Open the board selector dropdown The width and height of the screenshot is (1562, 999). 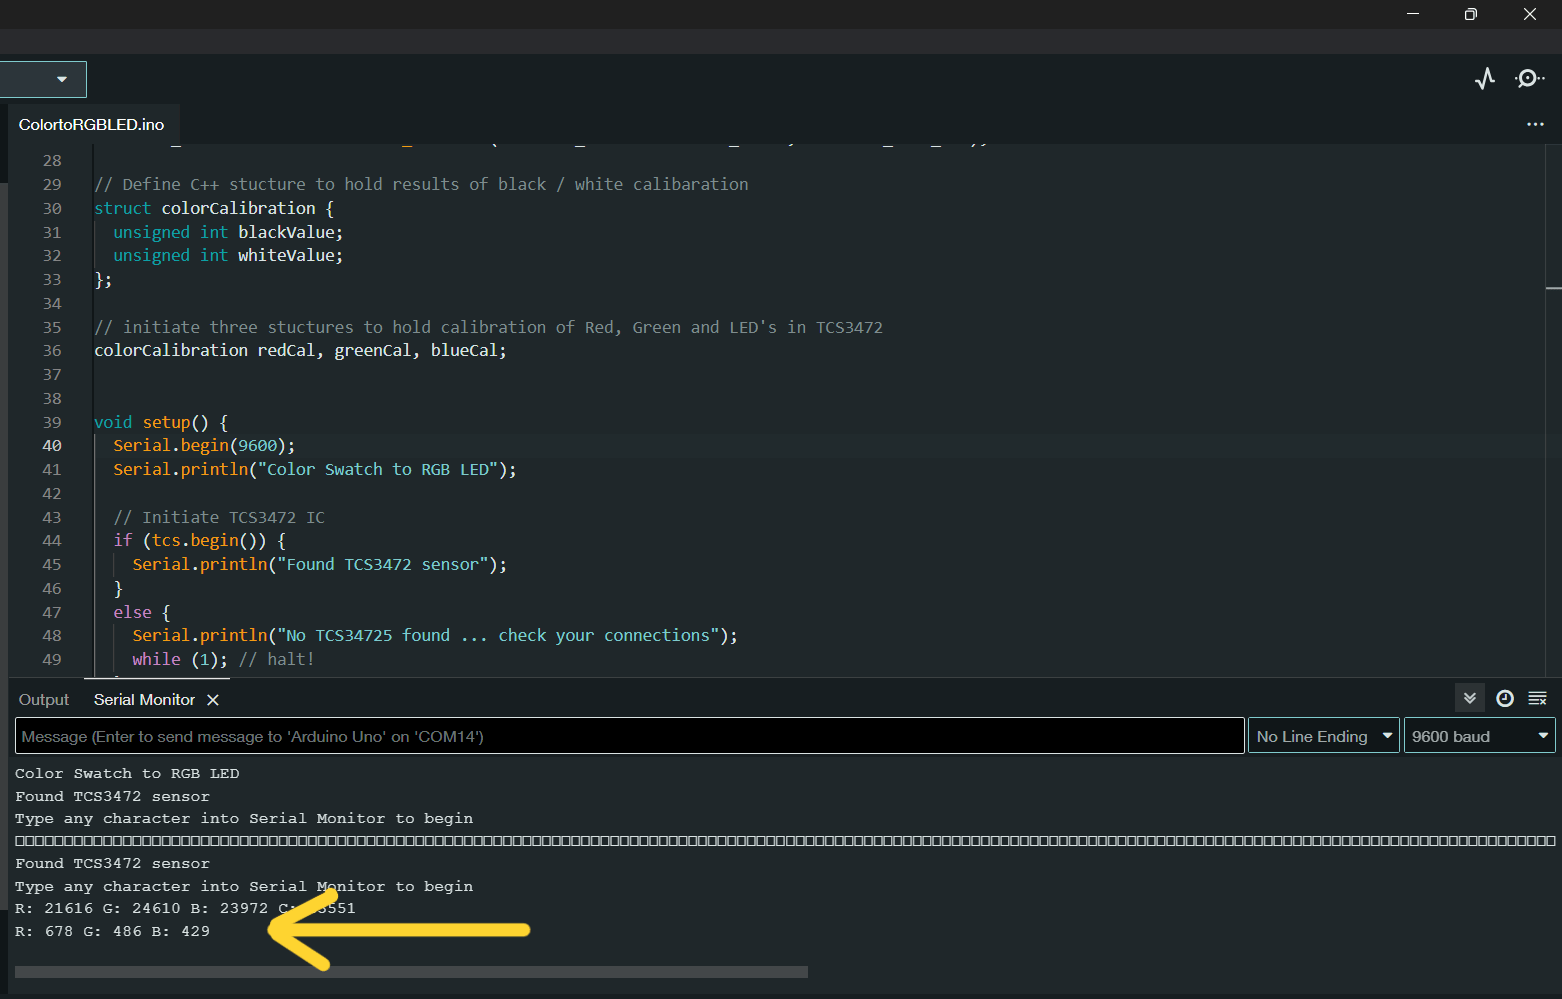pos(43,79)
